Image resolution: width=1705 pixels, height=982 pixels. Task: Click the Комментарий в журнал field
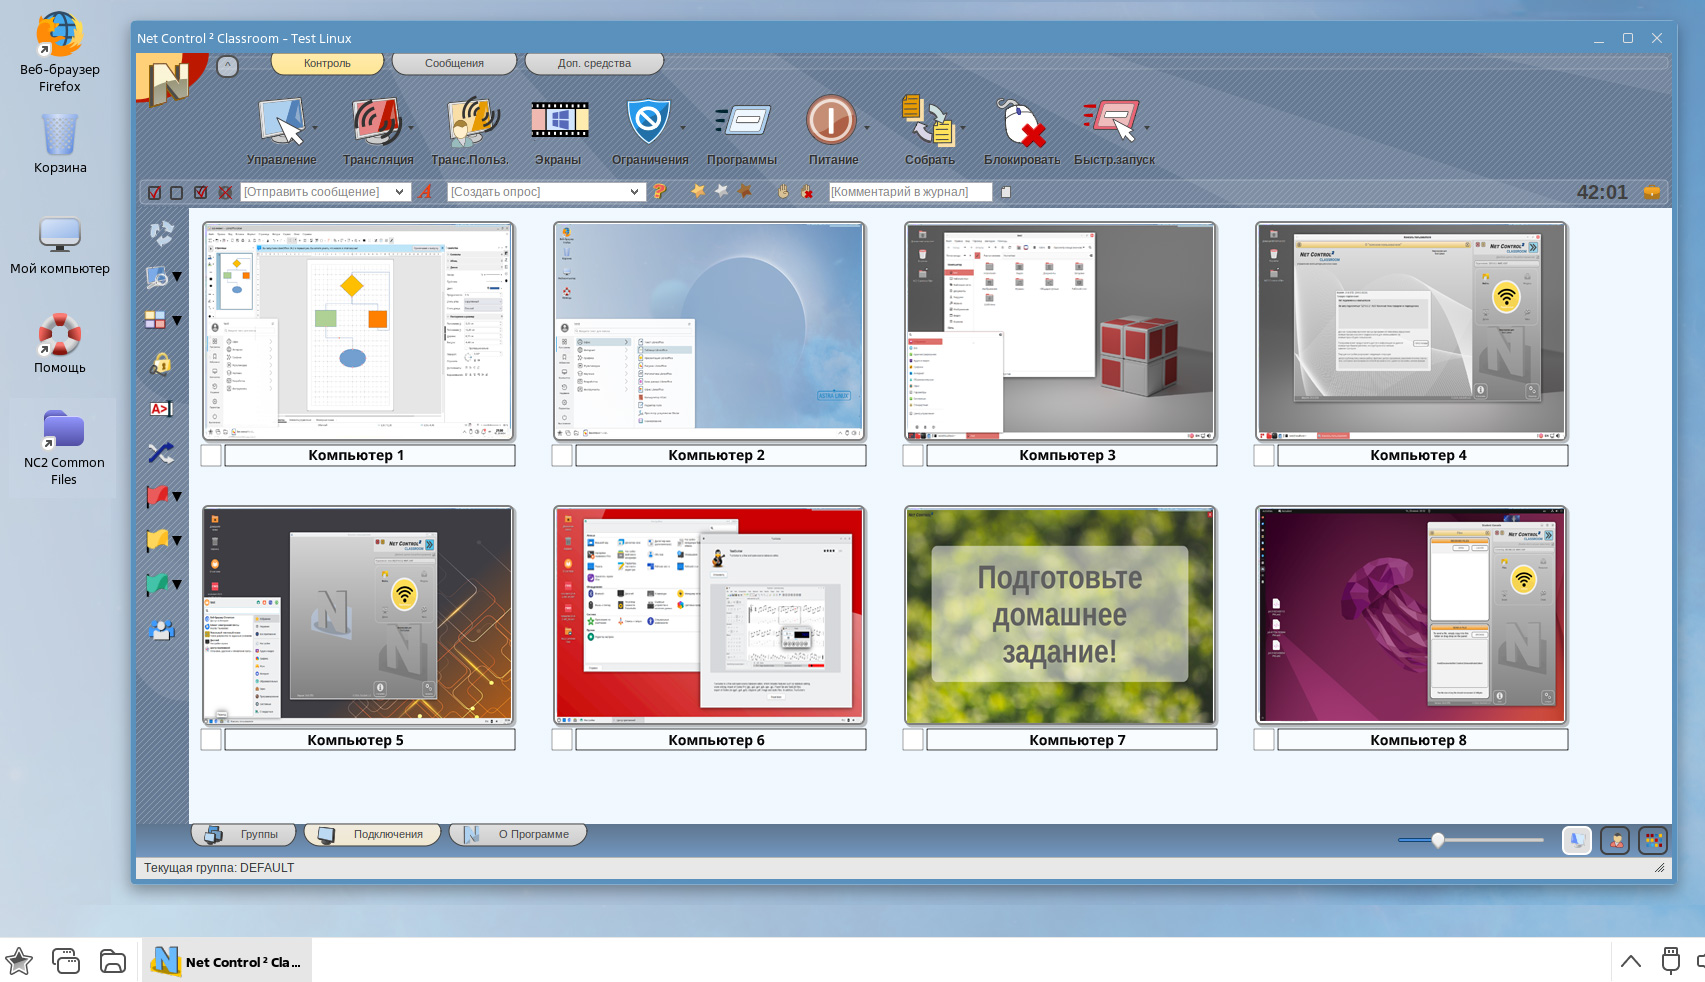pyautogui.click(x=910, y=192)
